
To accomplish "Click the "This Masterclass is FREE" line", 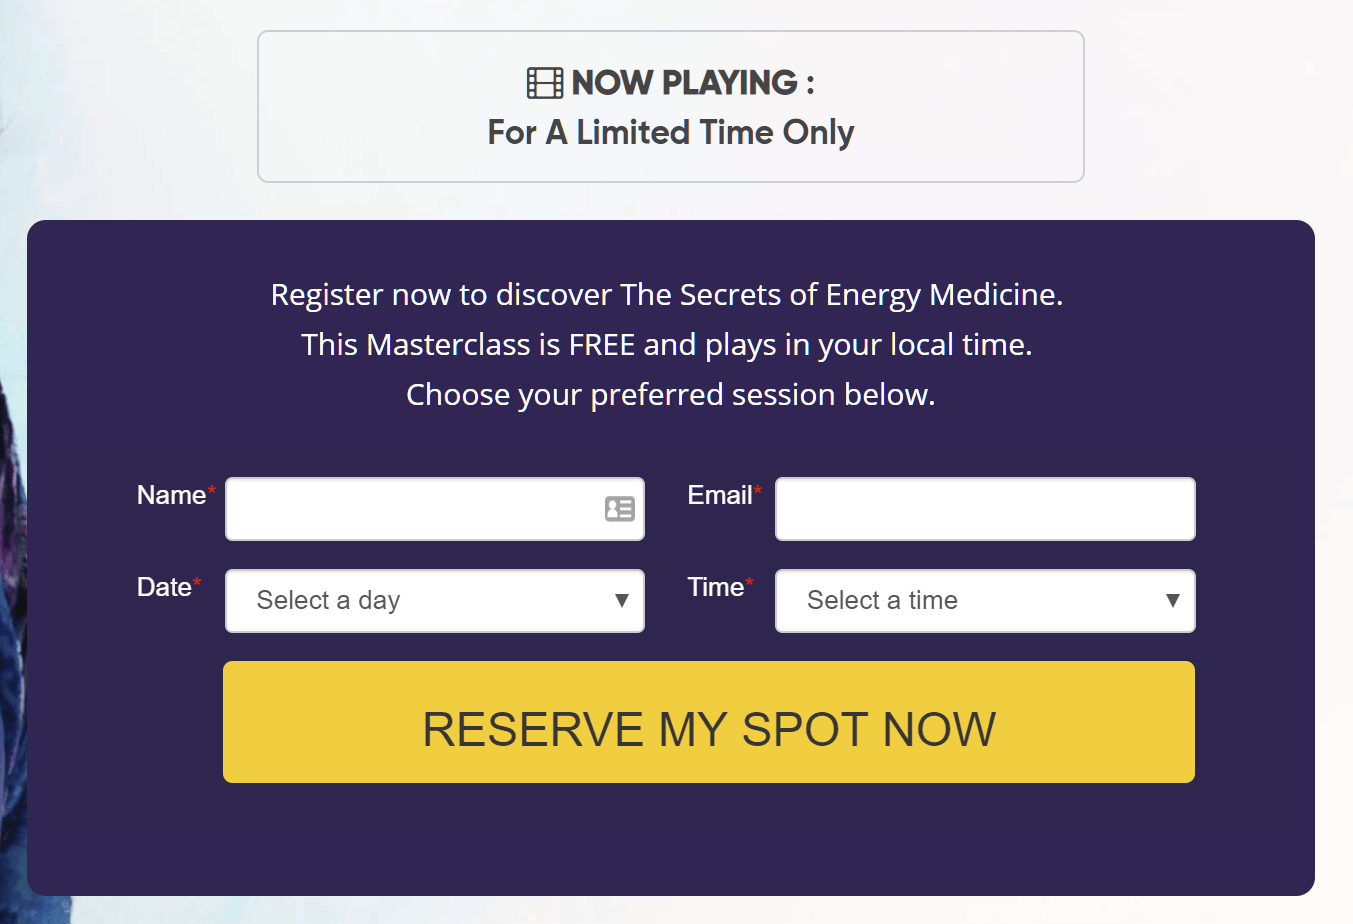I will pyautogui.click(x=666, y=345).
